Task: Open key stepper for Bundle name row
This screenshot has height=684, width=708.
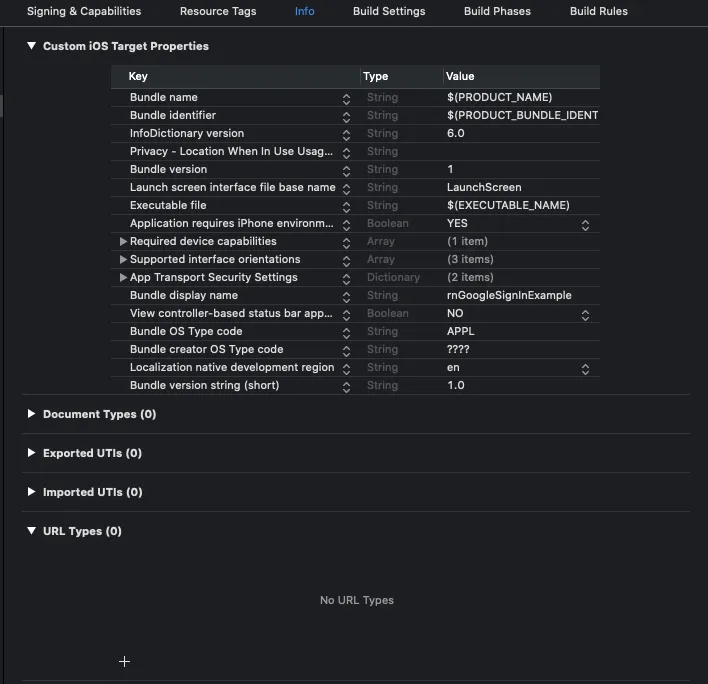Action: (x=346, y=99)
